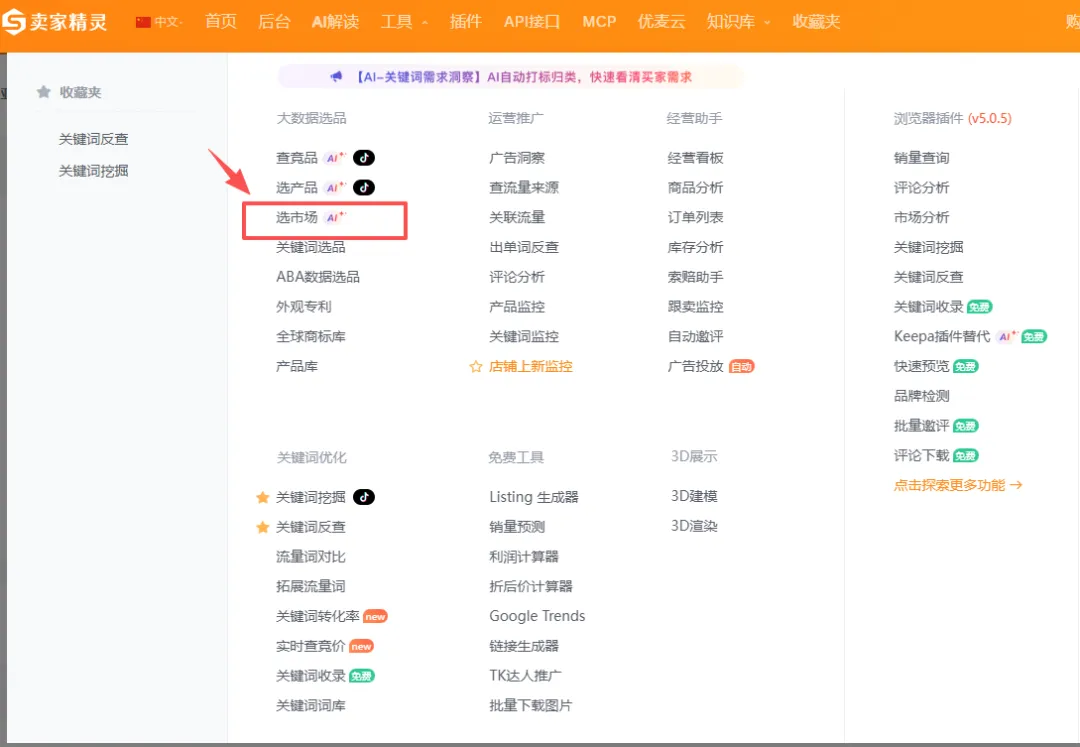The width and height of the screenshot is (1080, 747).
Task: Click the 免费 badge beside 浏览器插件 关键词收录
Action: [979, 307]
